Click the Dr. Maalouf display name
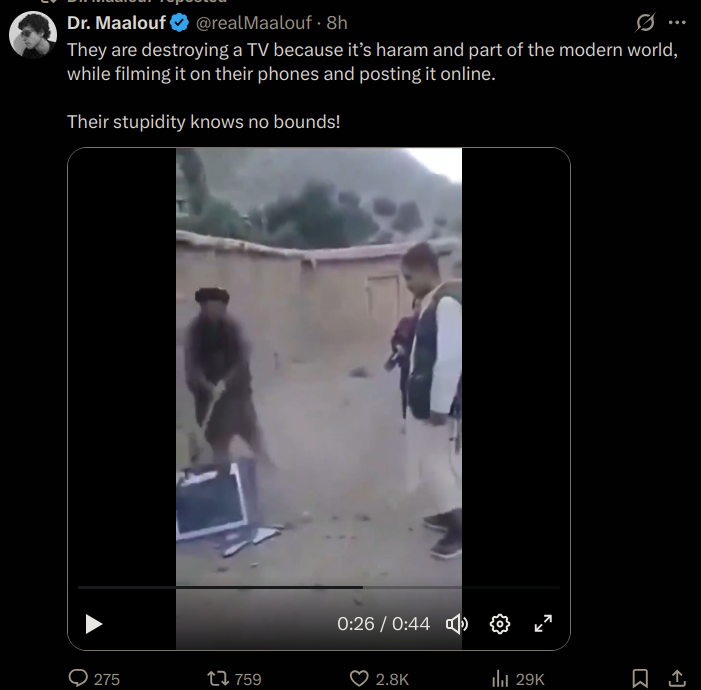Image resolution: width=701 pixels, height=690 pixels. [116, 23]
